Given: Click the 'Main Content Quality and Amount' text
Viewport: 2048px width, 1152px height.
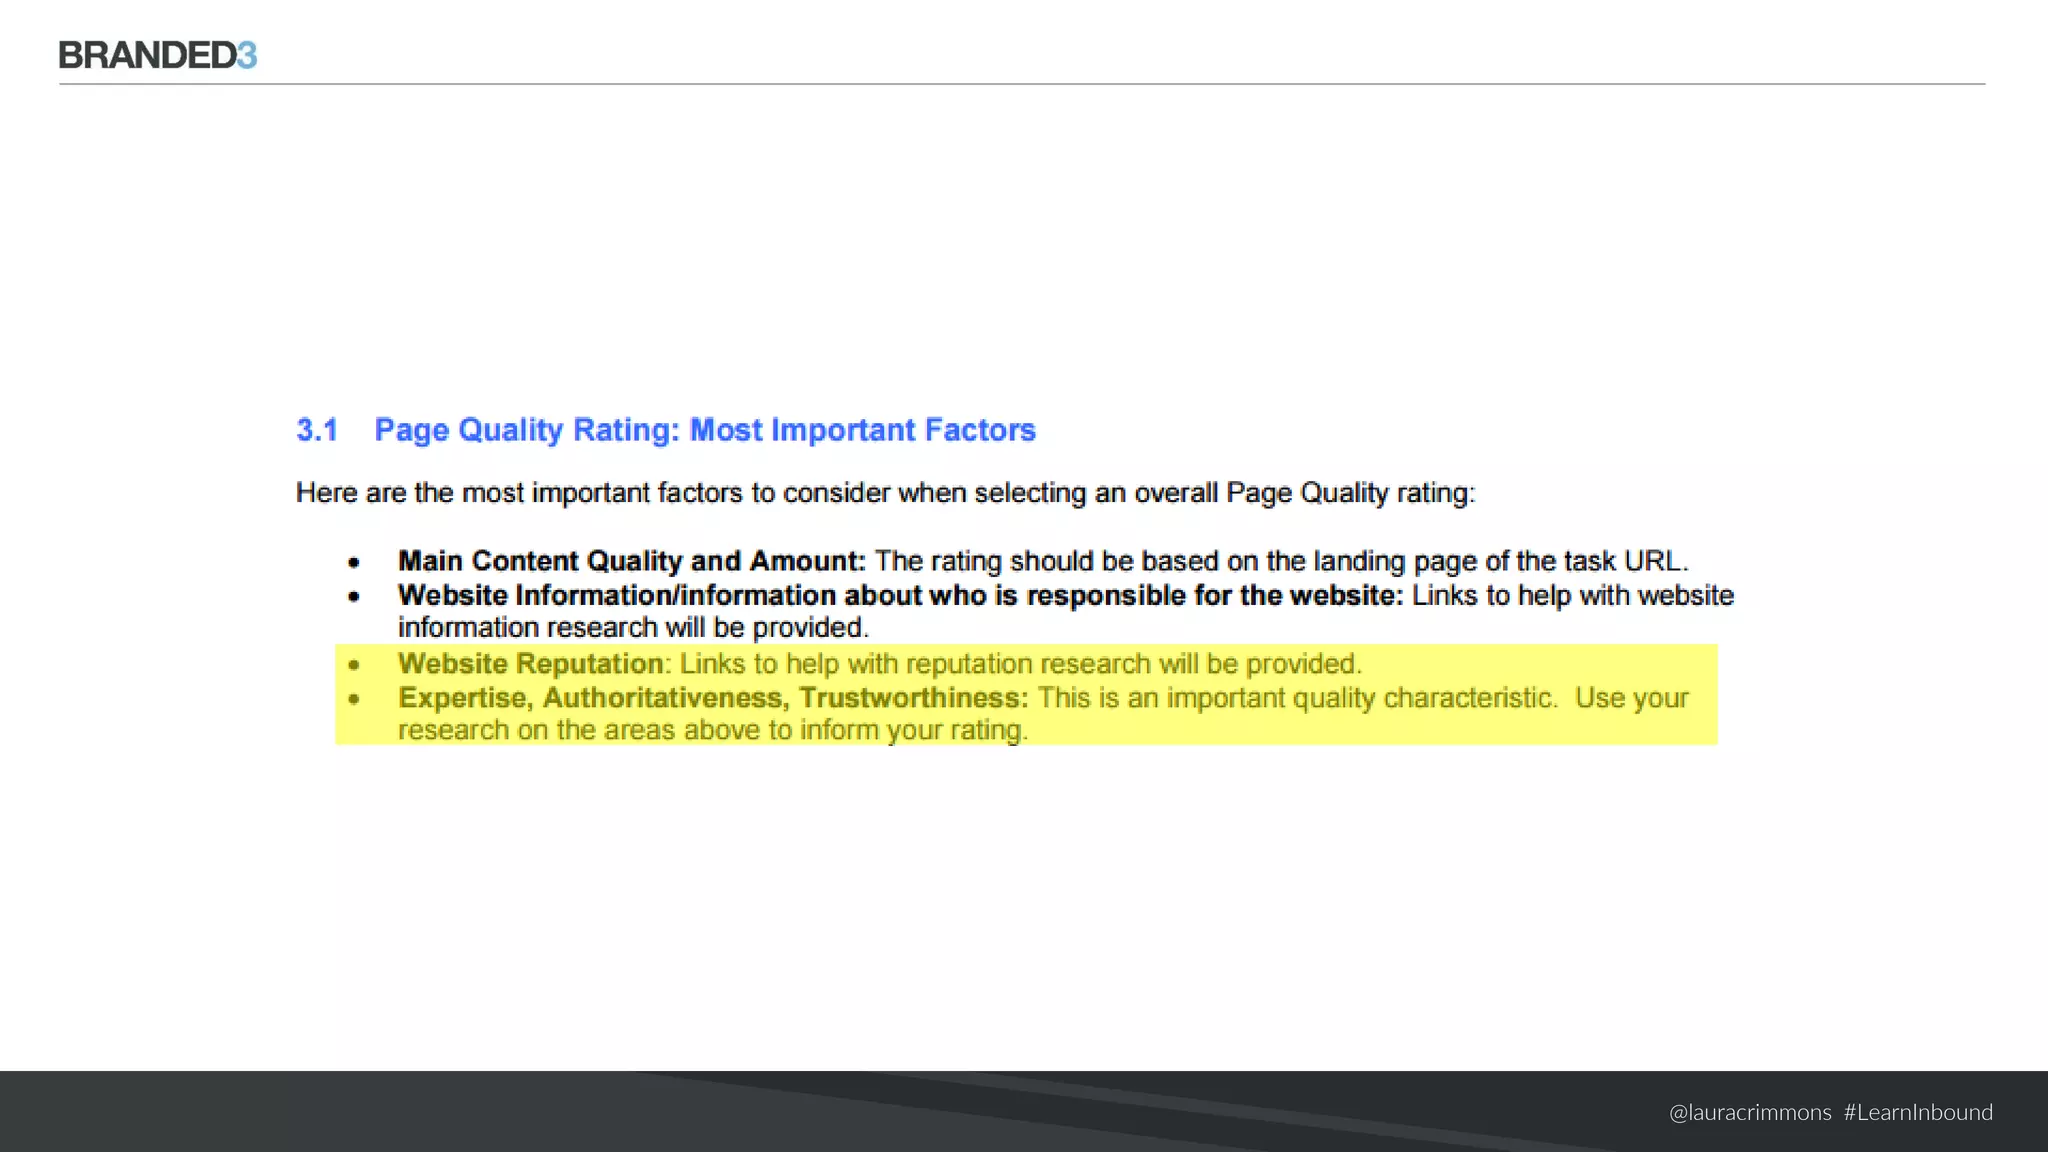Looking at the screenshot, I should click(x=631, y=561).
